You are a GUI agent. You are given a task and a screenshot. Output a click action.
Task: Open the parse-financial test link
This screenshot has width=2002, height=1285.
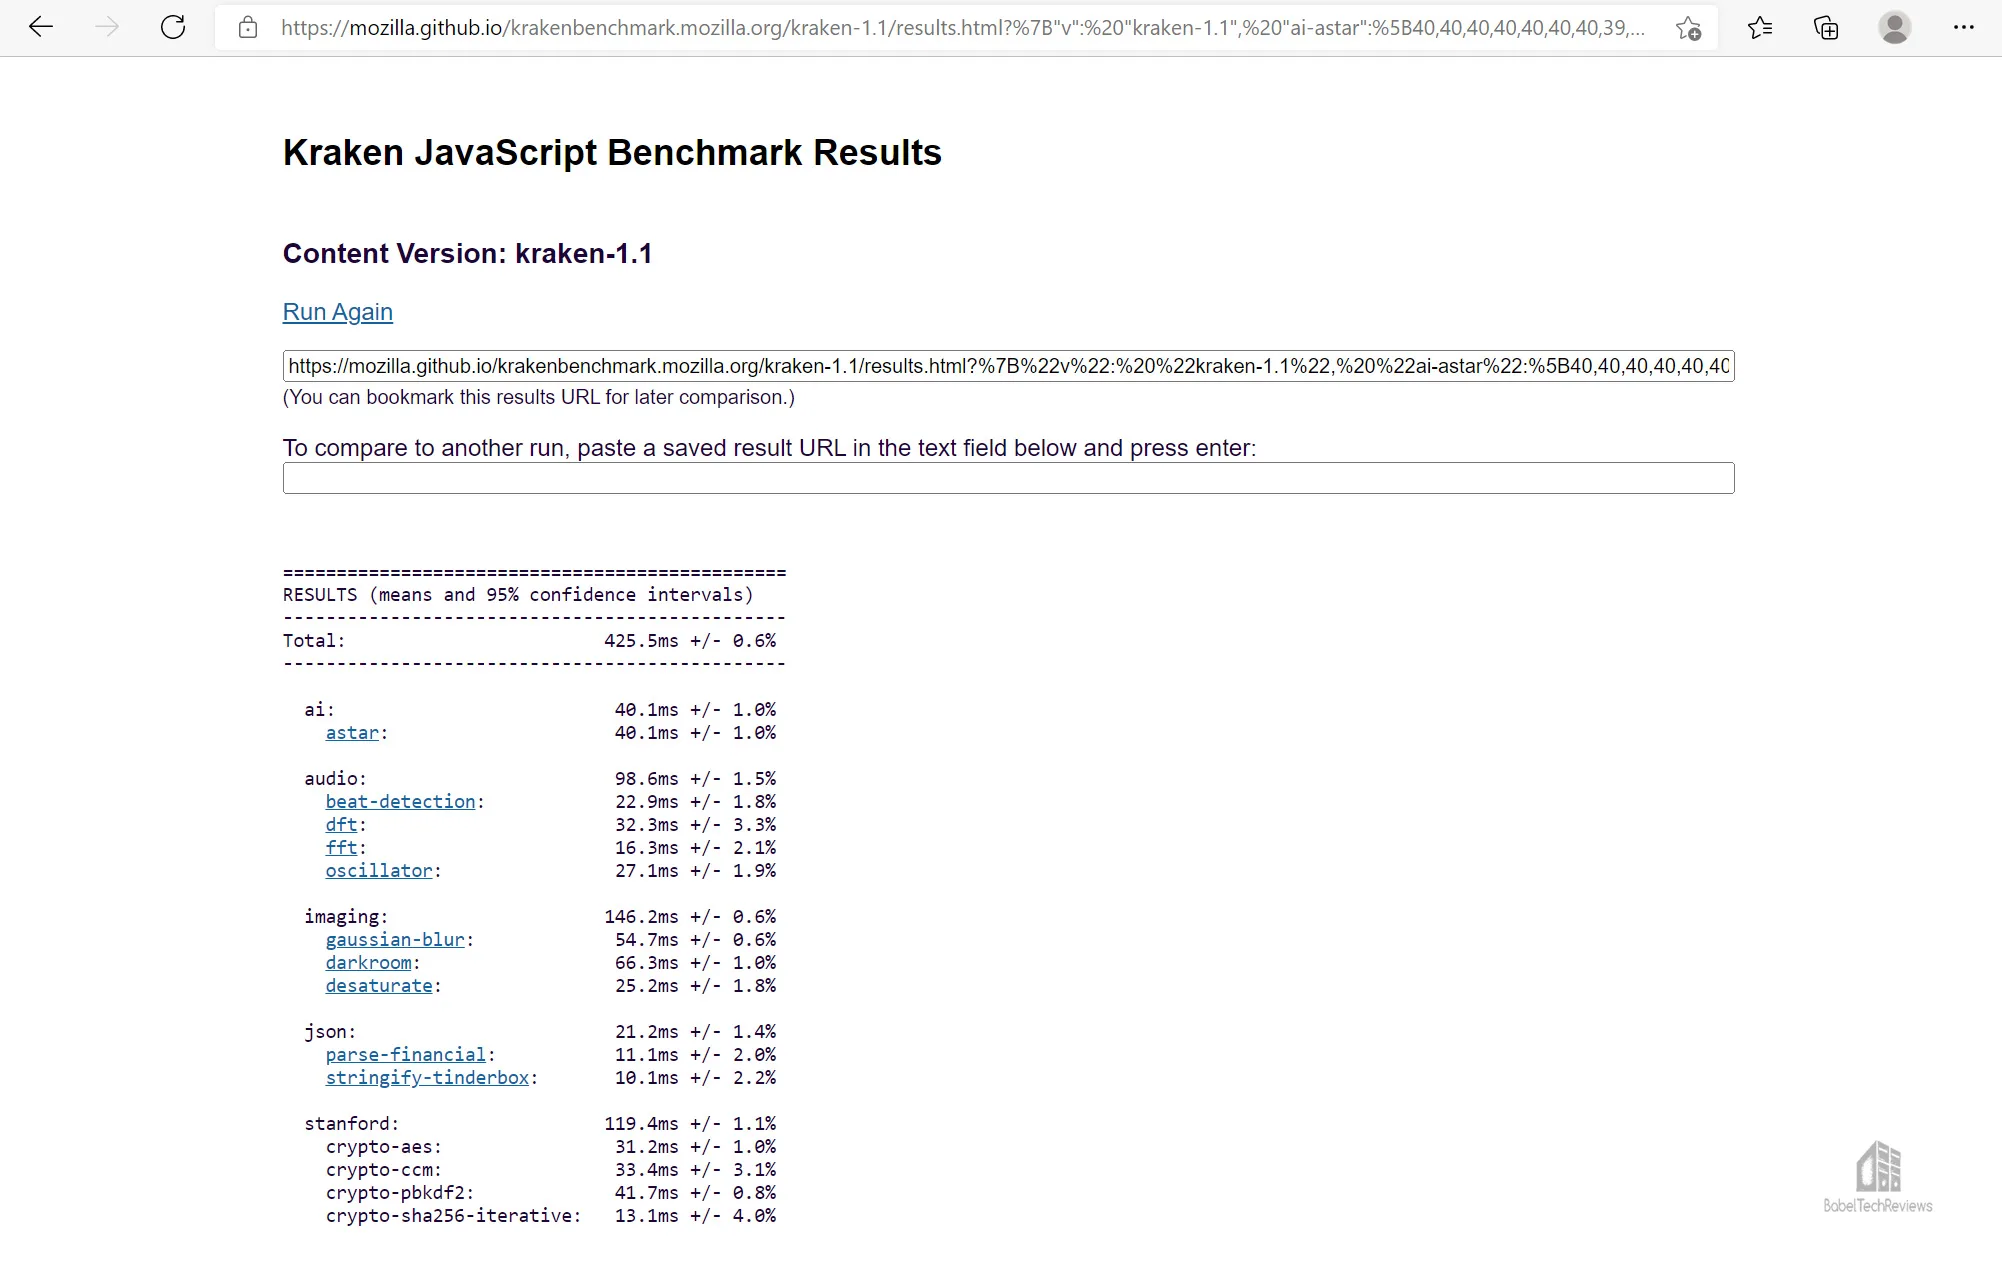(406, 1055)
